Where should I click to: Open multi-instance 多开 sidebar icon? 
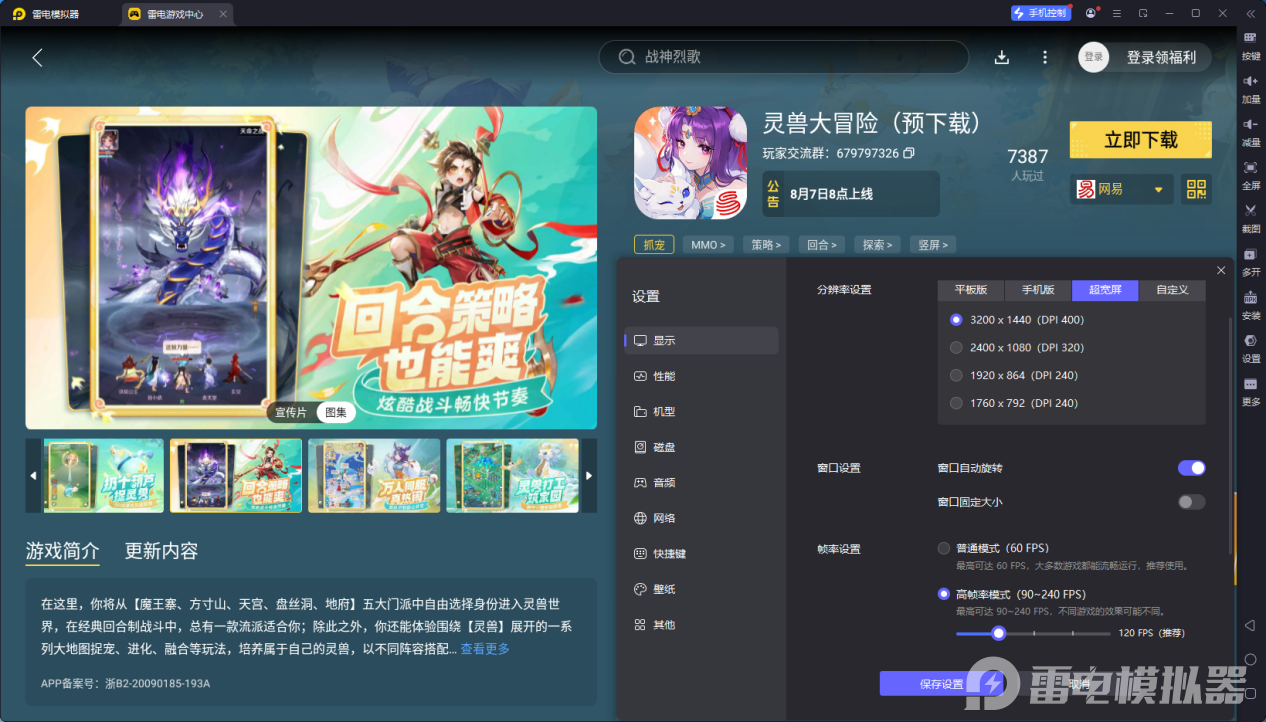(x=1251, y=260)
